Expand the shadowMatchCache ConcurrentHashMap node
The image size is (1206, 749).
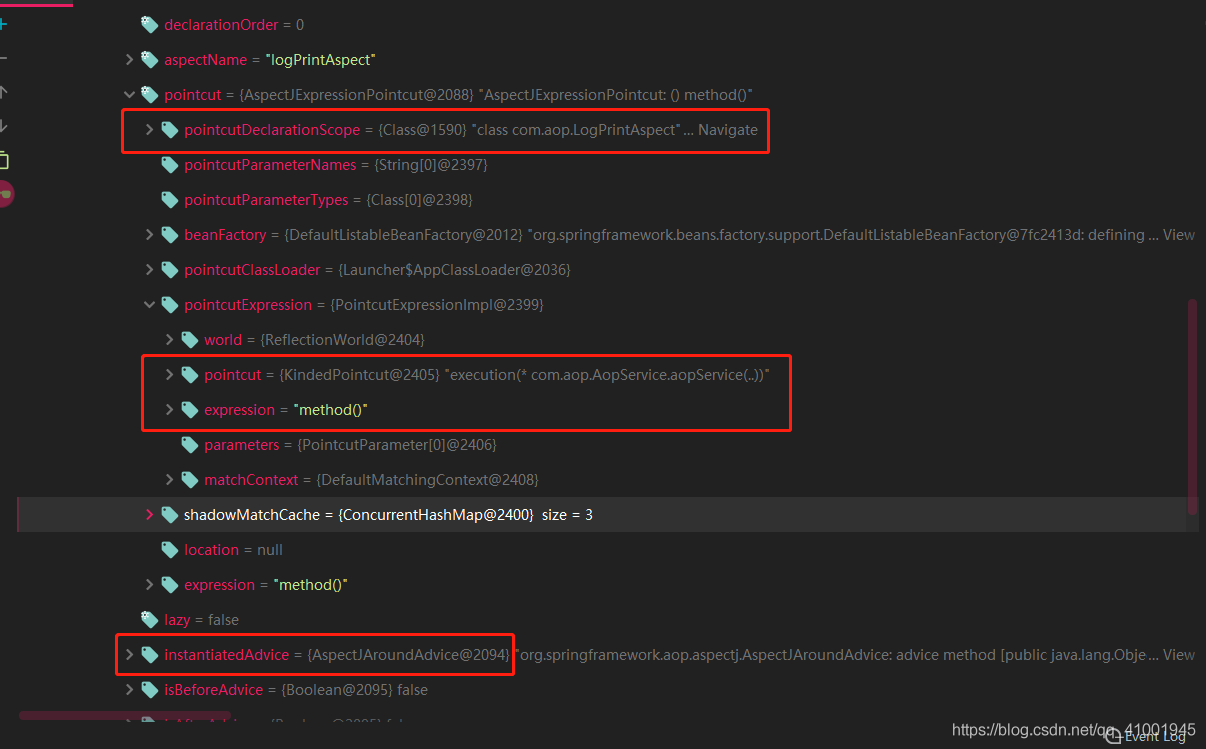pos(149,515)
